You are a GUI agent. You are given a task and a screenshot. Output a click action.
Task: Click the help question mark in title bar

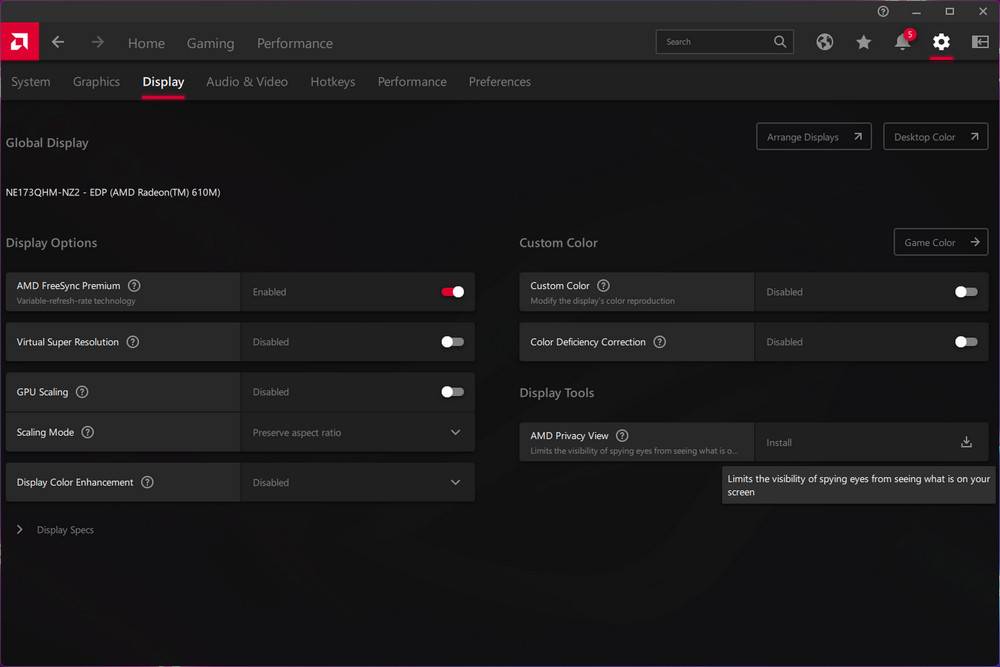pos(883,12)
